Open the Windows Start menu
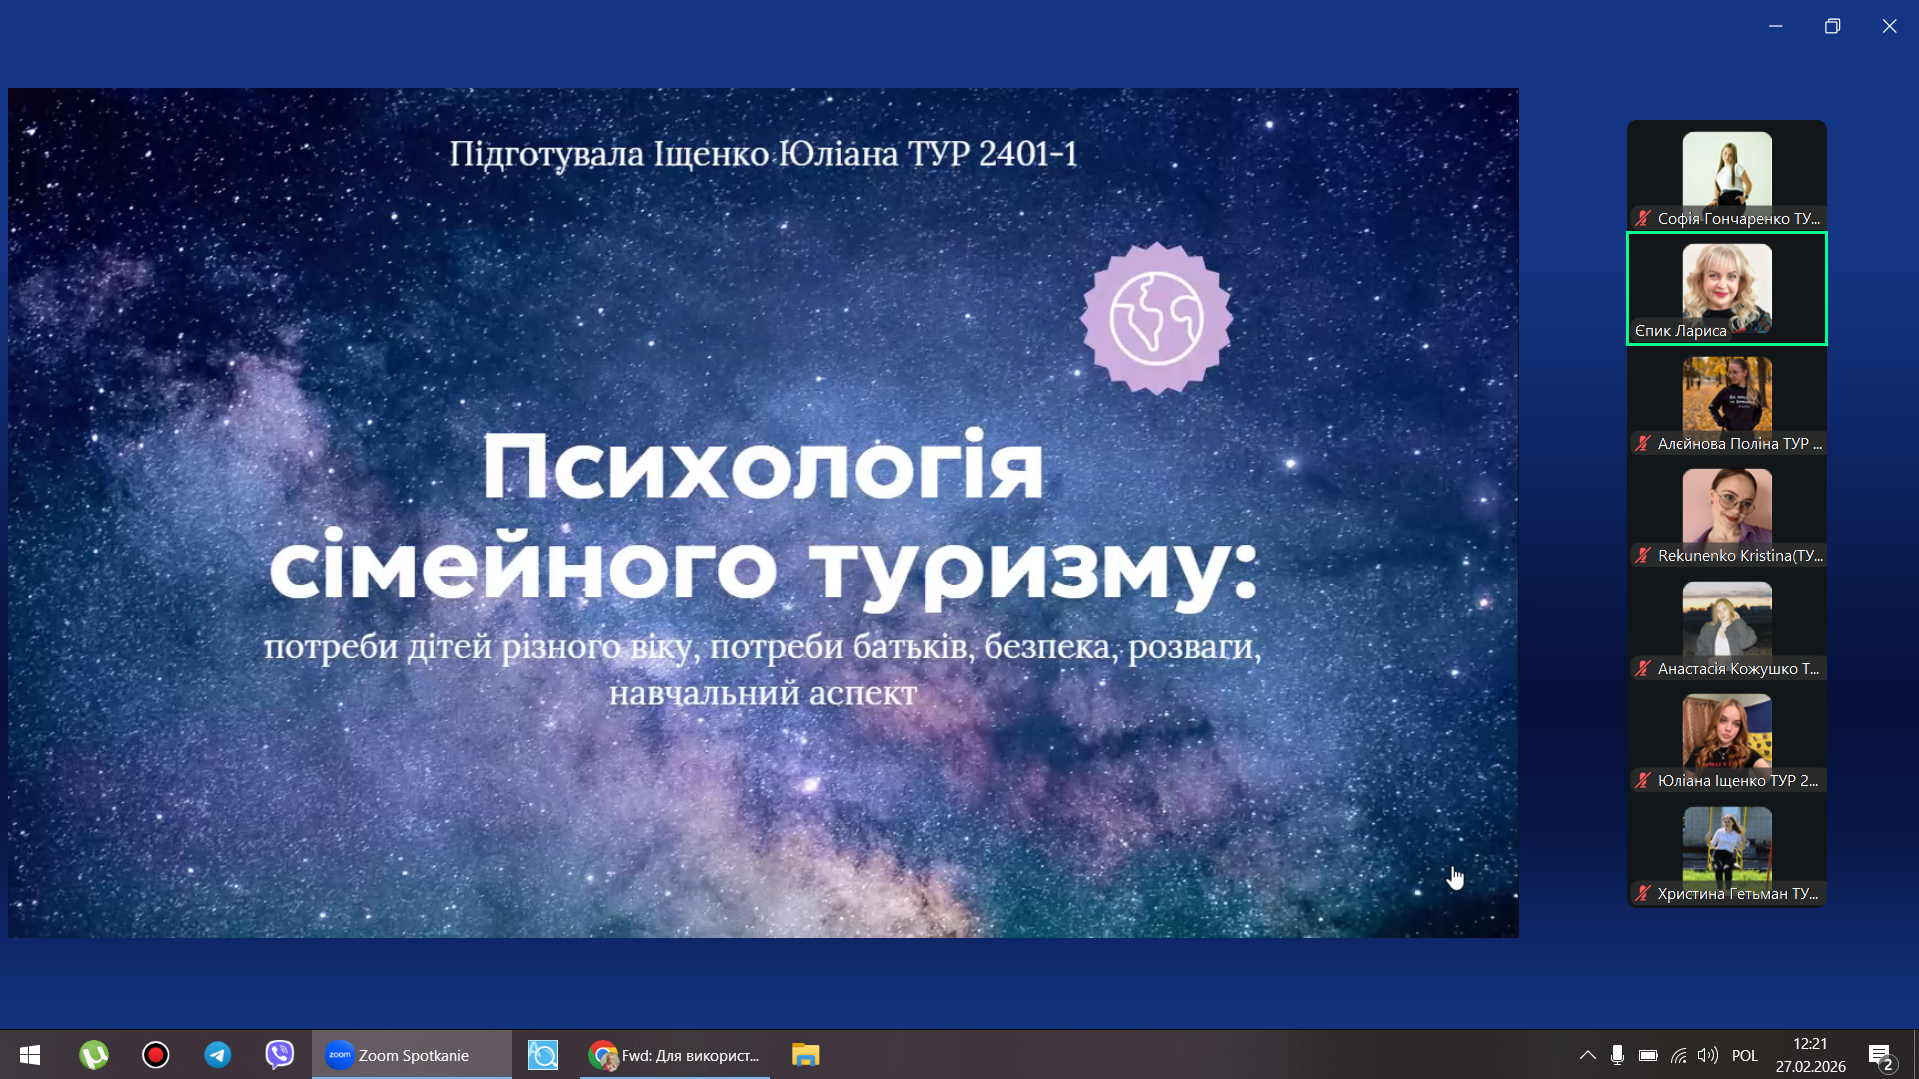 point(30,1055)
